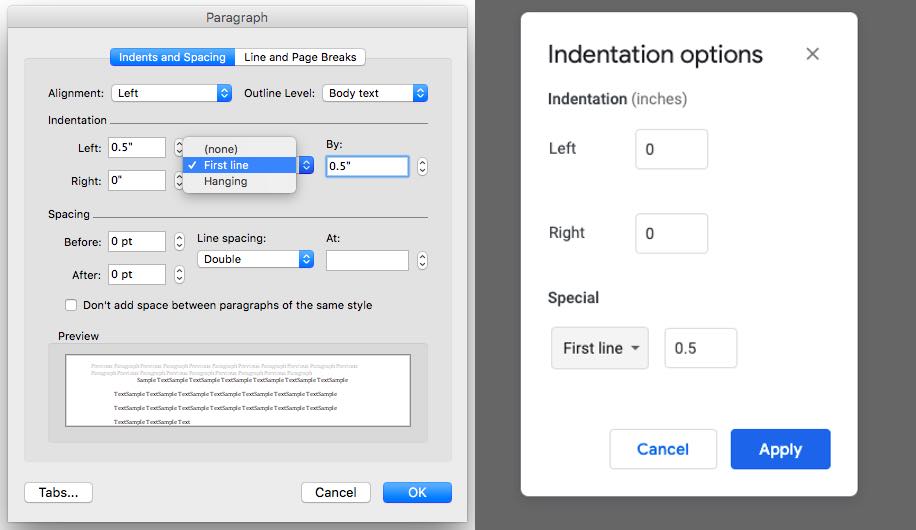Select (none) in special indent menu
The width and height of the screenshot is (916, 530).
pyautogui.click(x=240, y=149)
